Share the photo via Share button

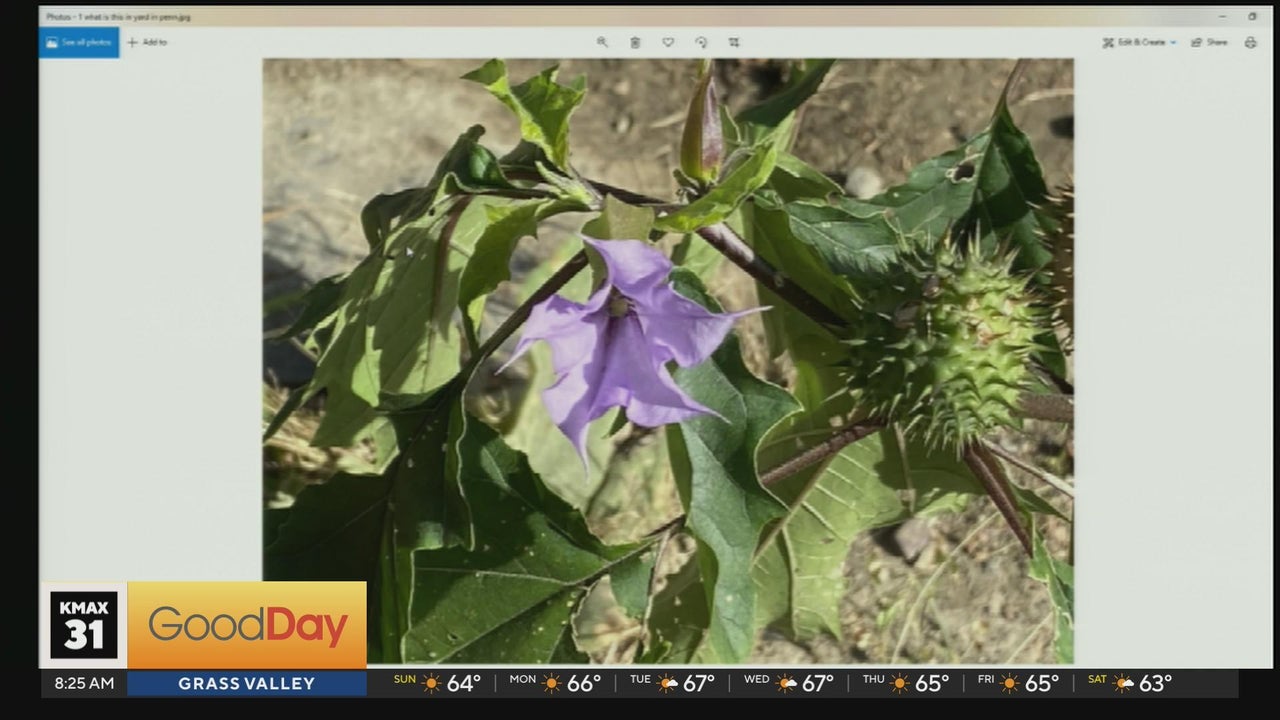pyautogui.click(x=1209, y=42)
